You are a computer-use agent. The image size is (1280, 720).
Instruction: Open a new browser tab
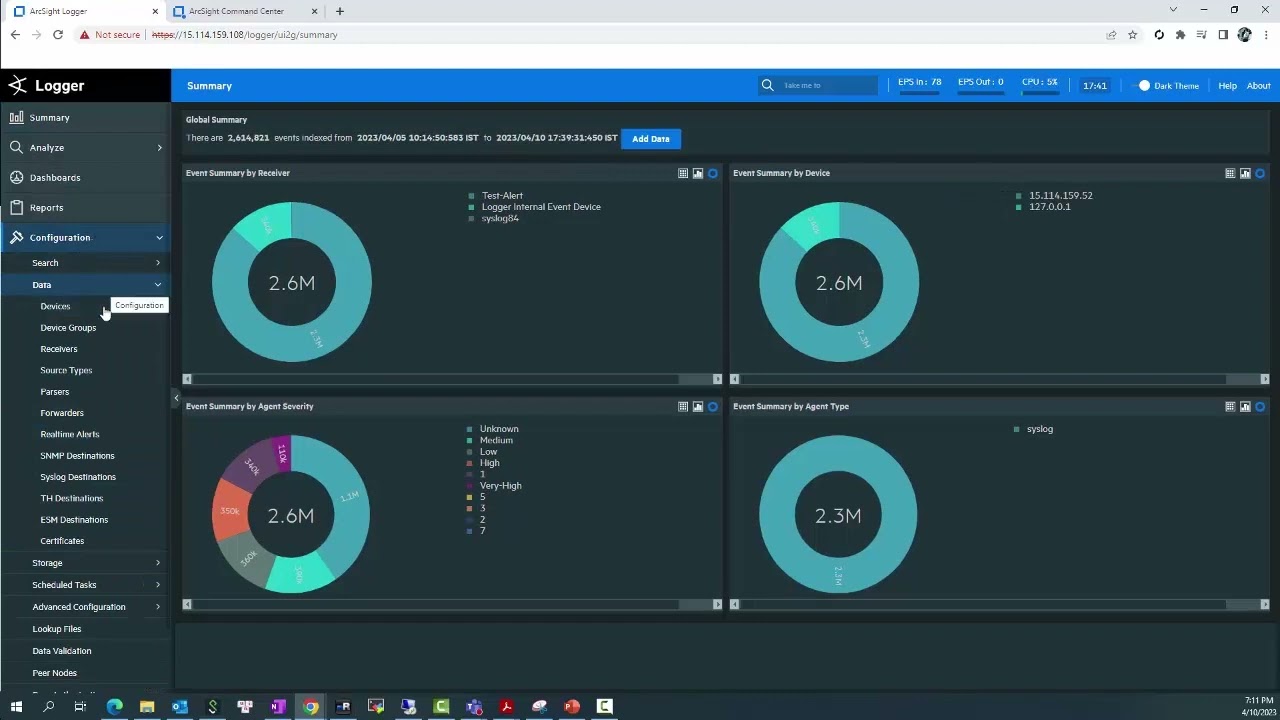point(340,11)
